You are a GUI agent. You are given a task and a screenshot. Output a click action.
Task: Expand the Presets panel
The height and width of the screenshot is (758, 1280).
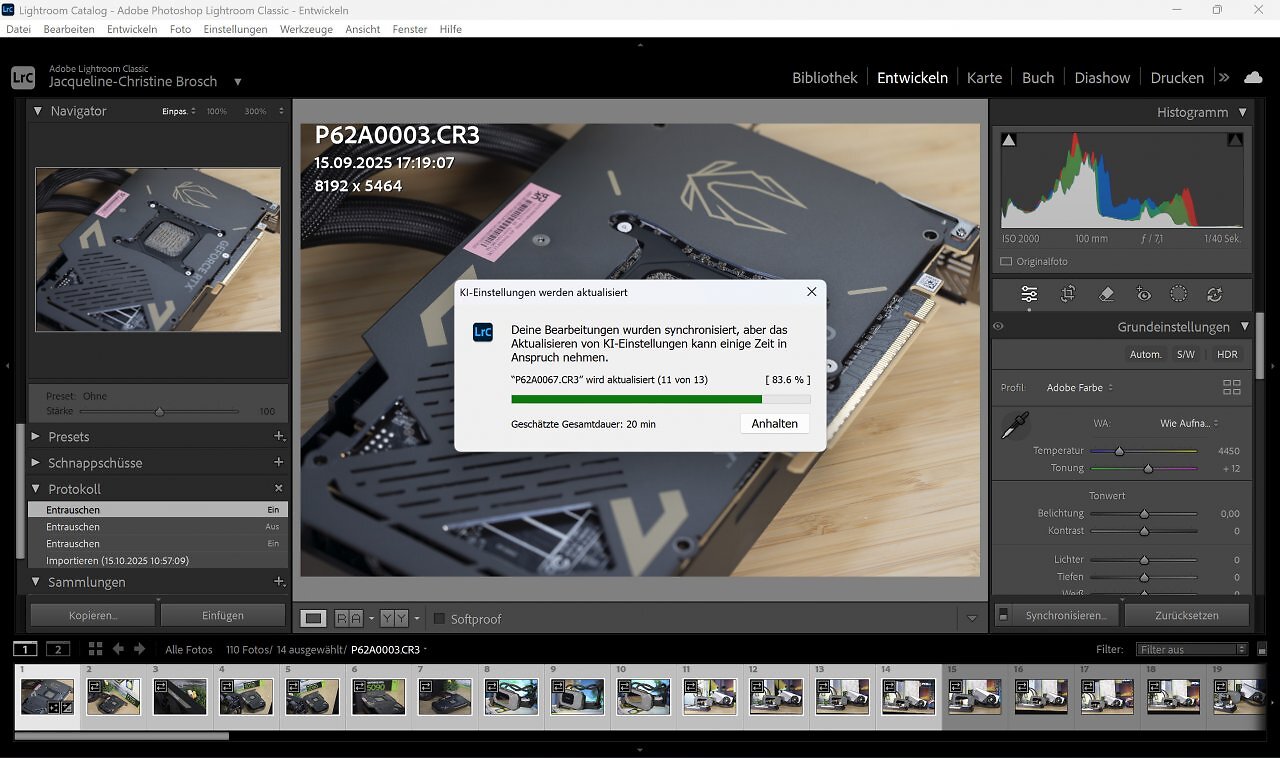[x=36, y=436]
